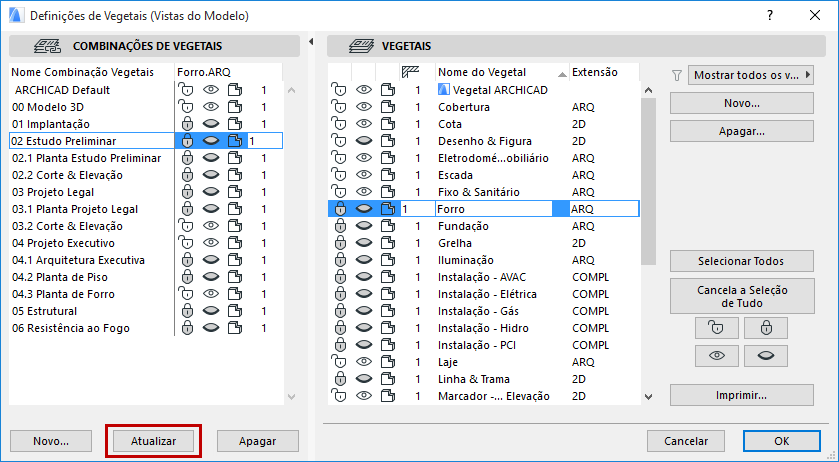This screenshot has width=839, height=462.
Task: Click lock icon of Instalação - Gás
Action: (340, 311)
